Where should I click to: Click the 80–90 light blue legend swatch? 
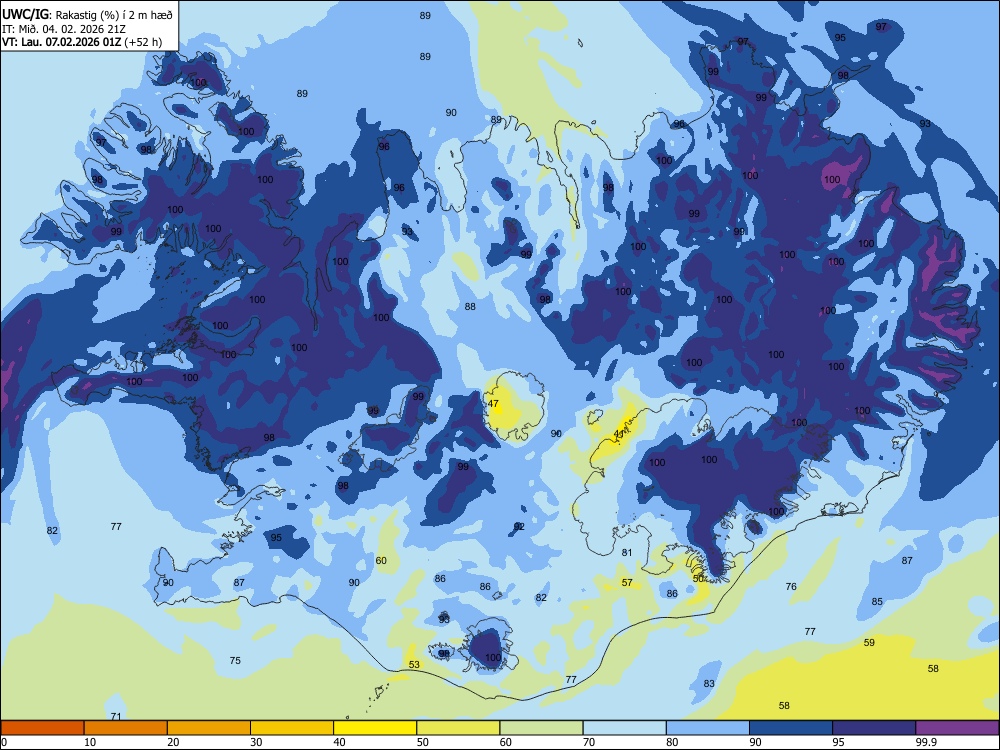708,728
